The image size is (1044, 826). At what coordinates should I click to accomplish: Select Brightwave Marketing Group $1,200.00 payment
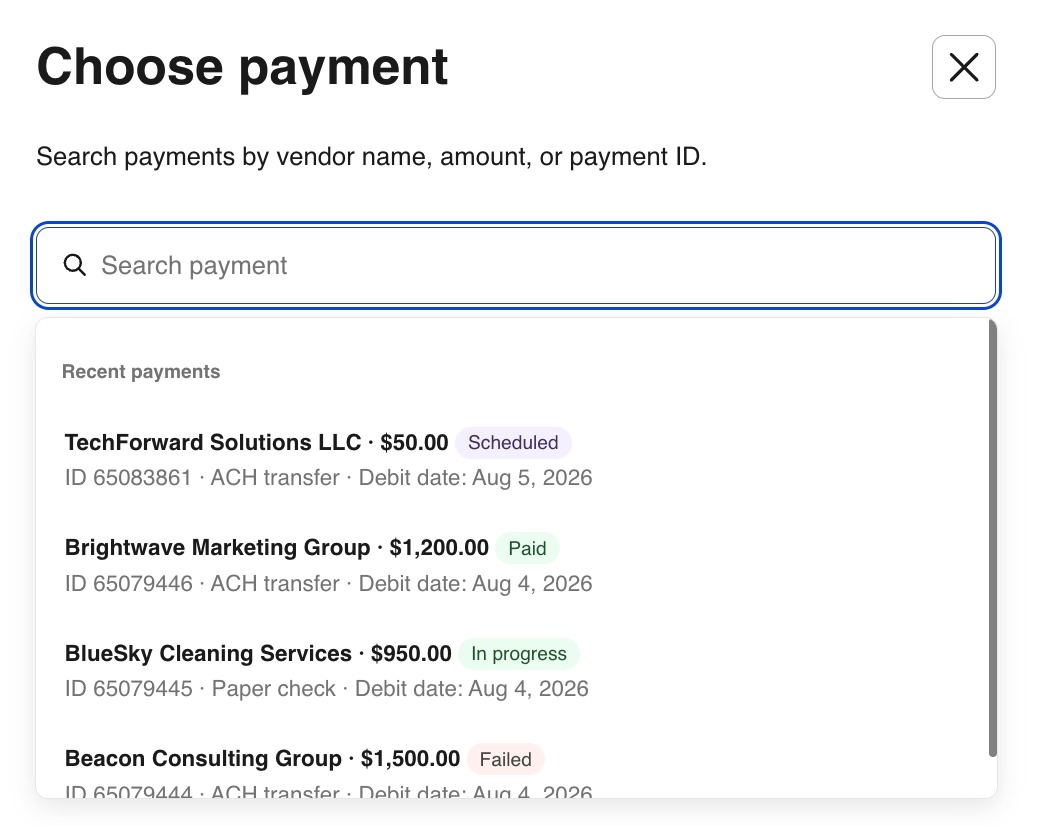513,565
